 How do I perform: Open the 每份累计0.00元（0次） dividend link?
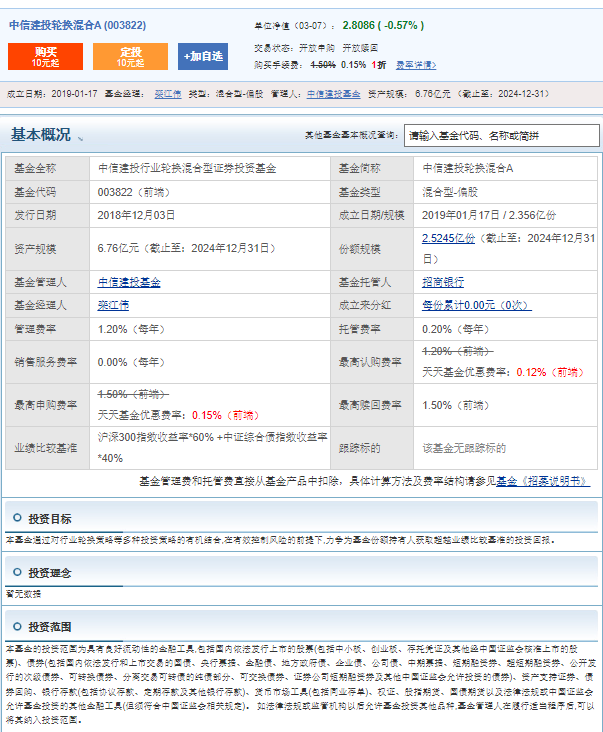coord(477,305)
